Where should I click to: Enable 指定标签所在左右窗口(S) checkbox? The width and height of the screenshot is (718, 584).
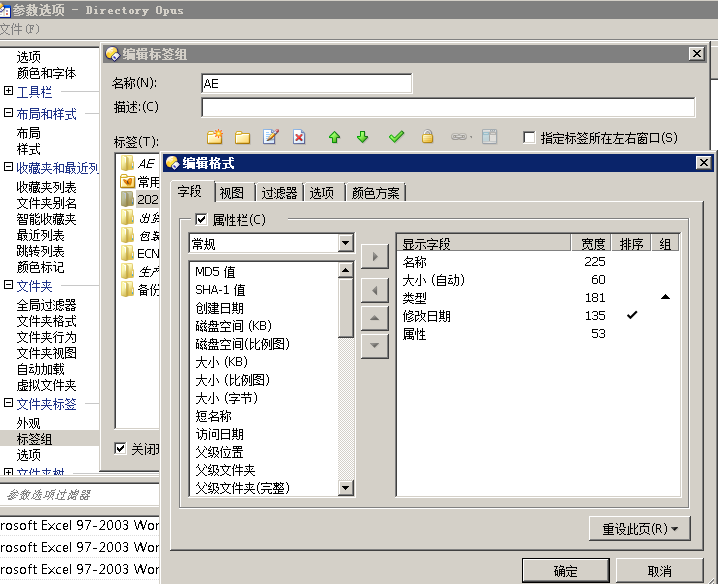(529, 138)
